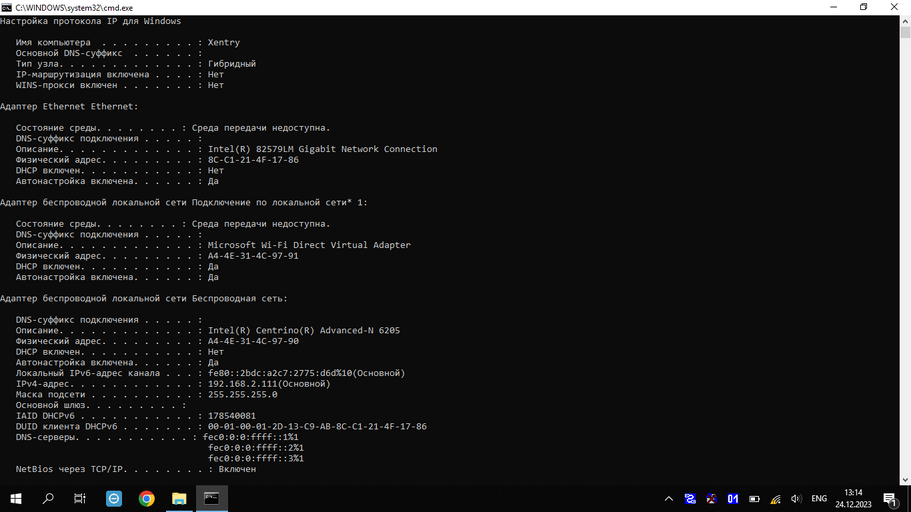Click DNS server fec0:0:0:ffff::2%1
The width and height of the screenshot is (911, 512).
click(x=256, y=447)
